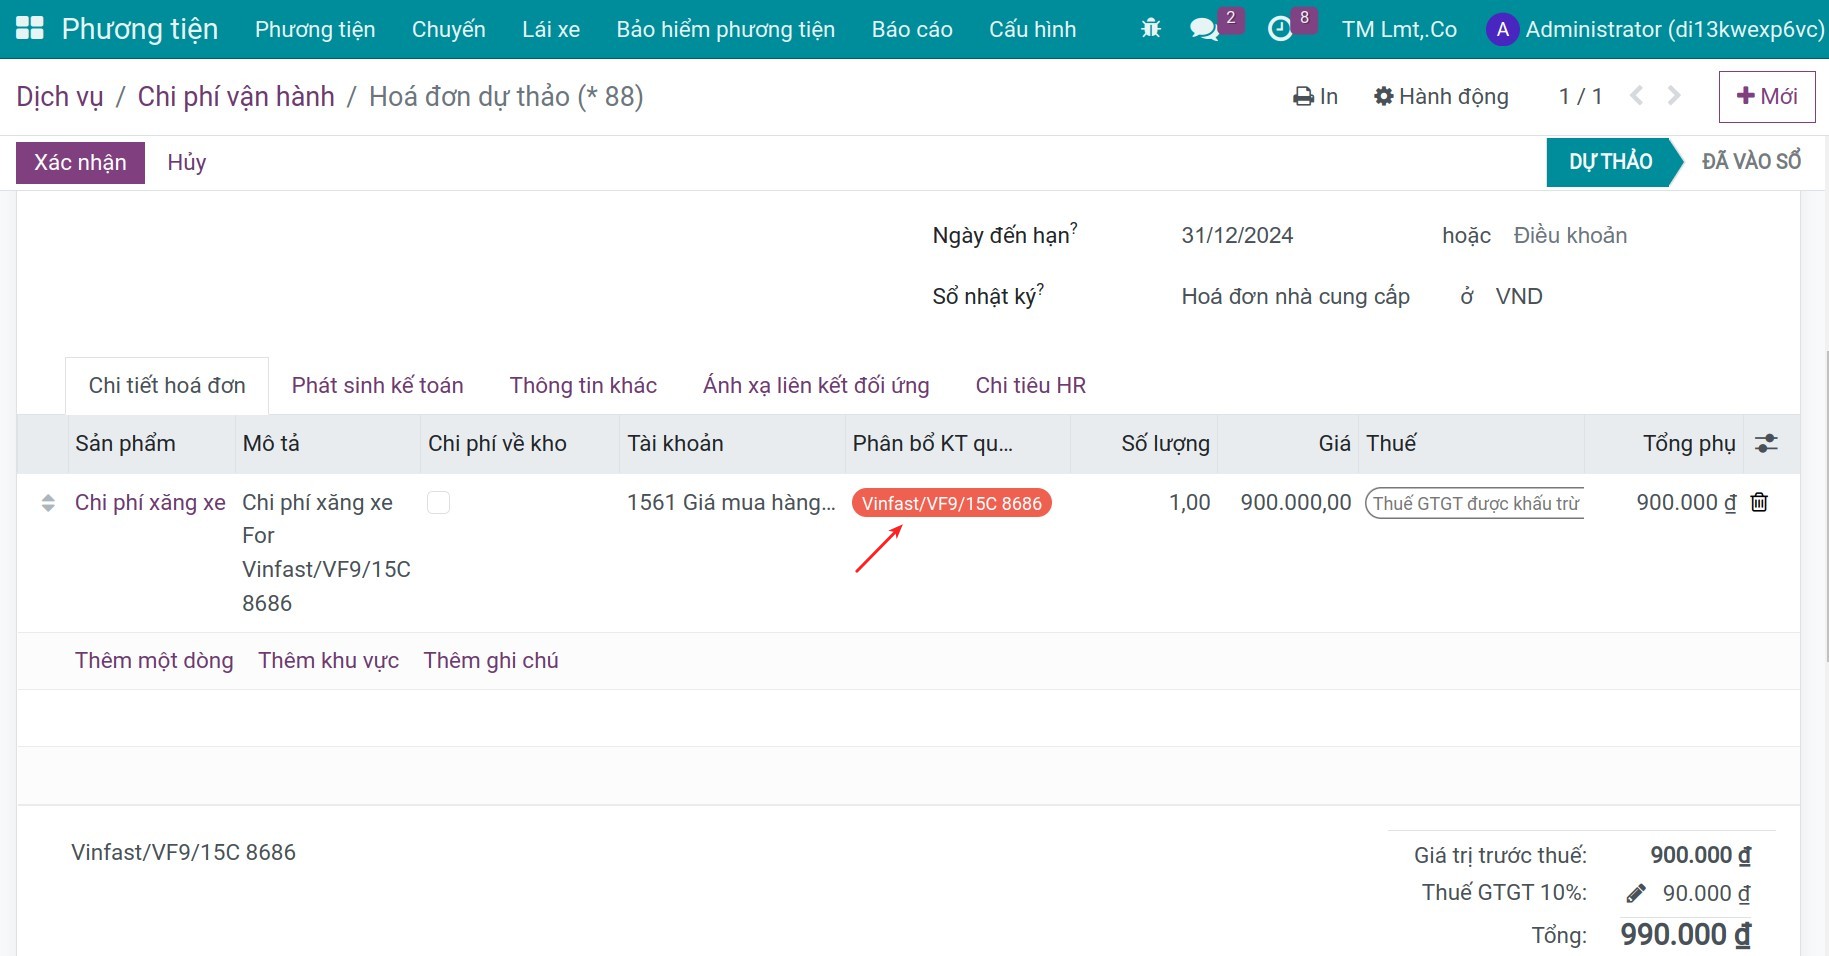This screenshot has width=1829, height=956.
Task: Open the activities clock icon
Action: (x=1280, y=29)
